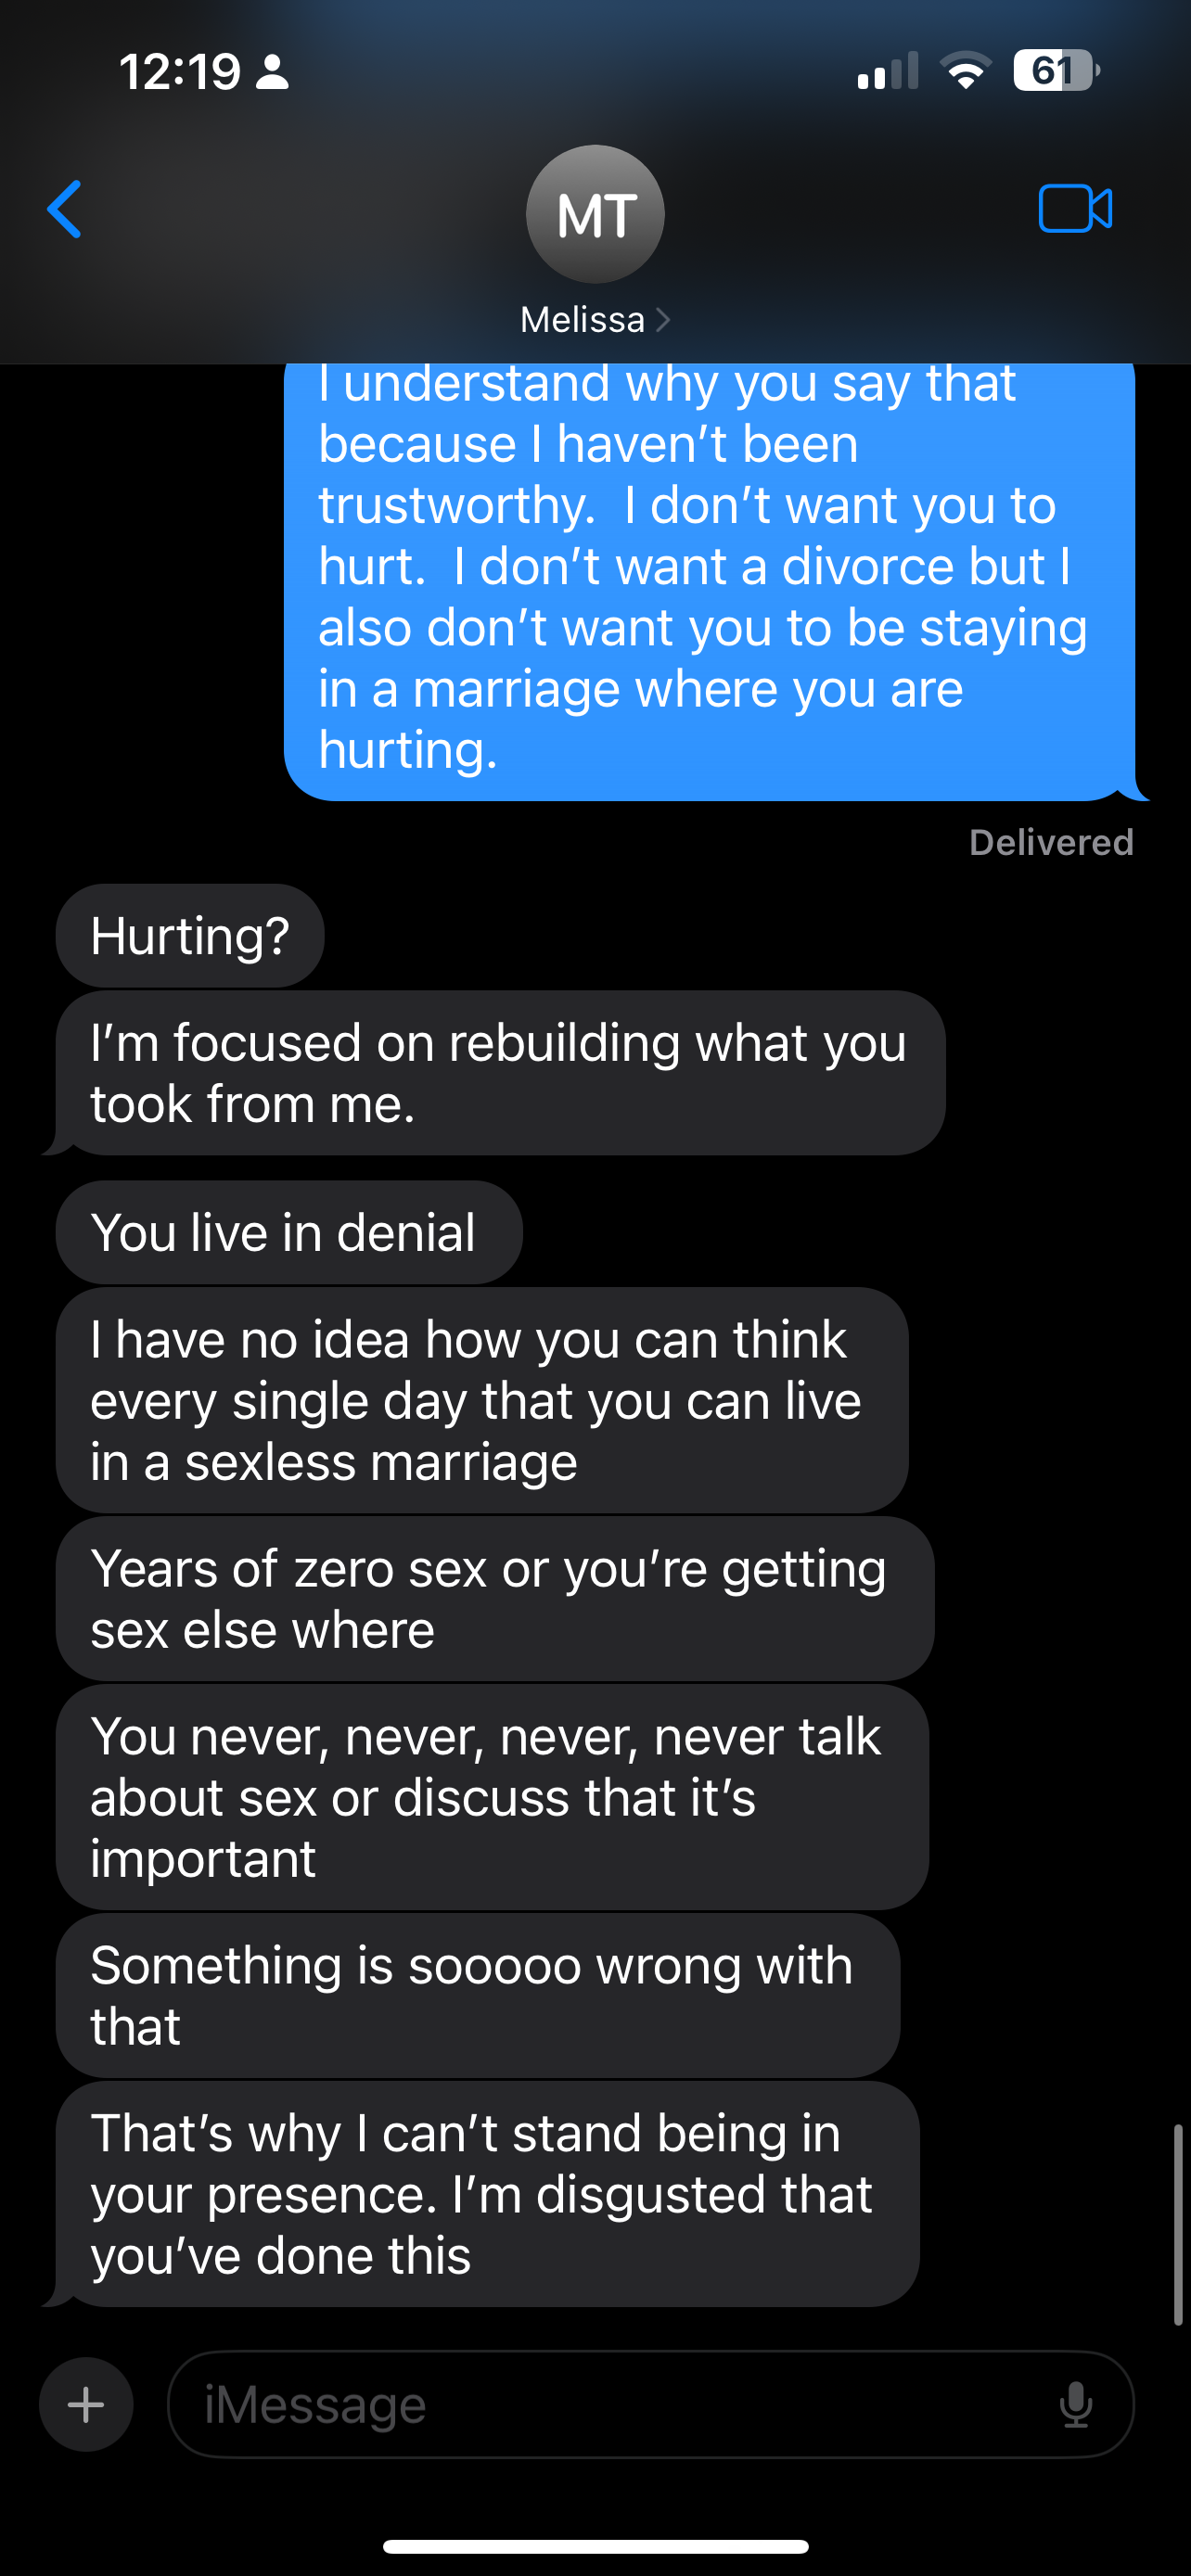1191x2576 pixels.
Task: Tap the conversation scroll indicator
Action: (1178, 2225)
